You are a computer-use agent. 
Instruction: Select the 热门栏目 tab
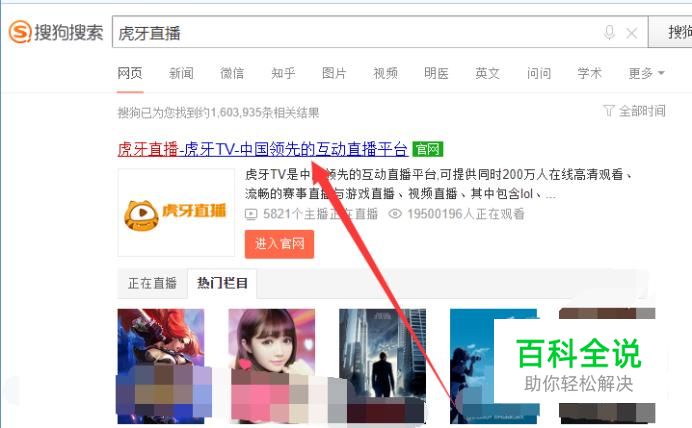click(222, 283)
